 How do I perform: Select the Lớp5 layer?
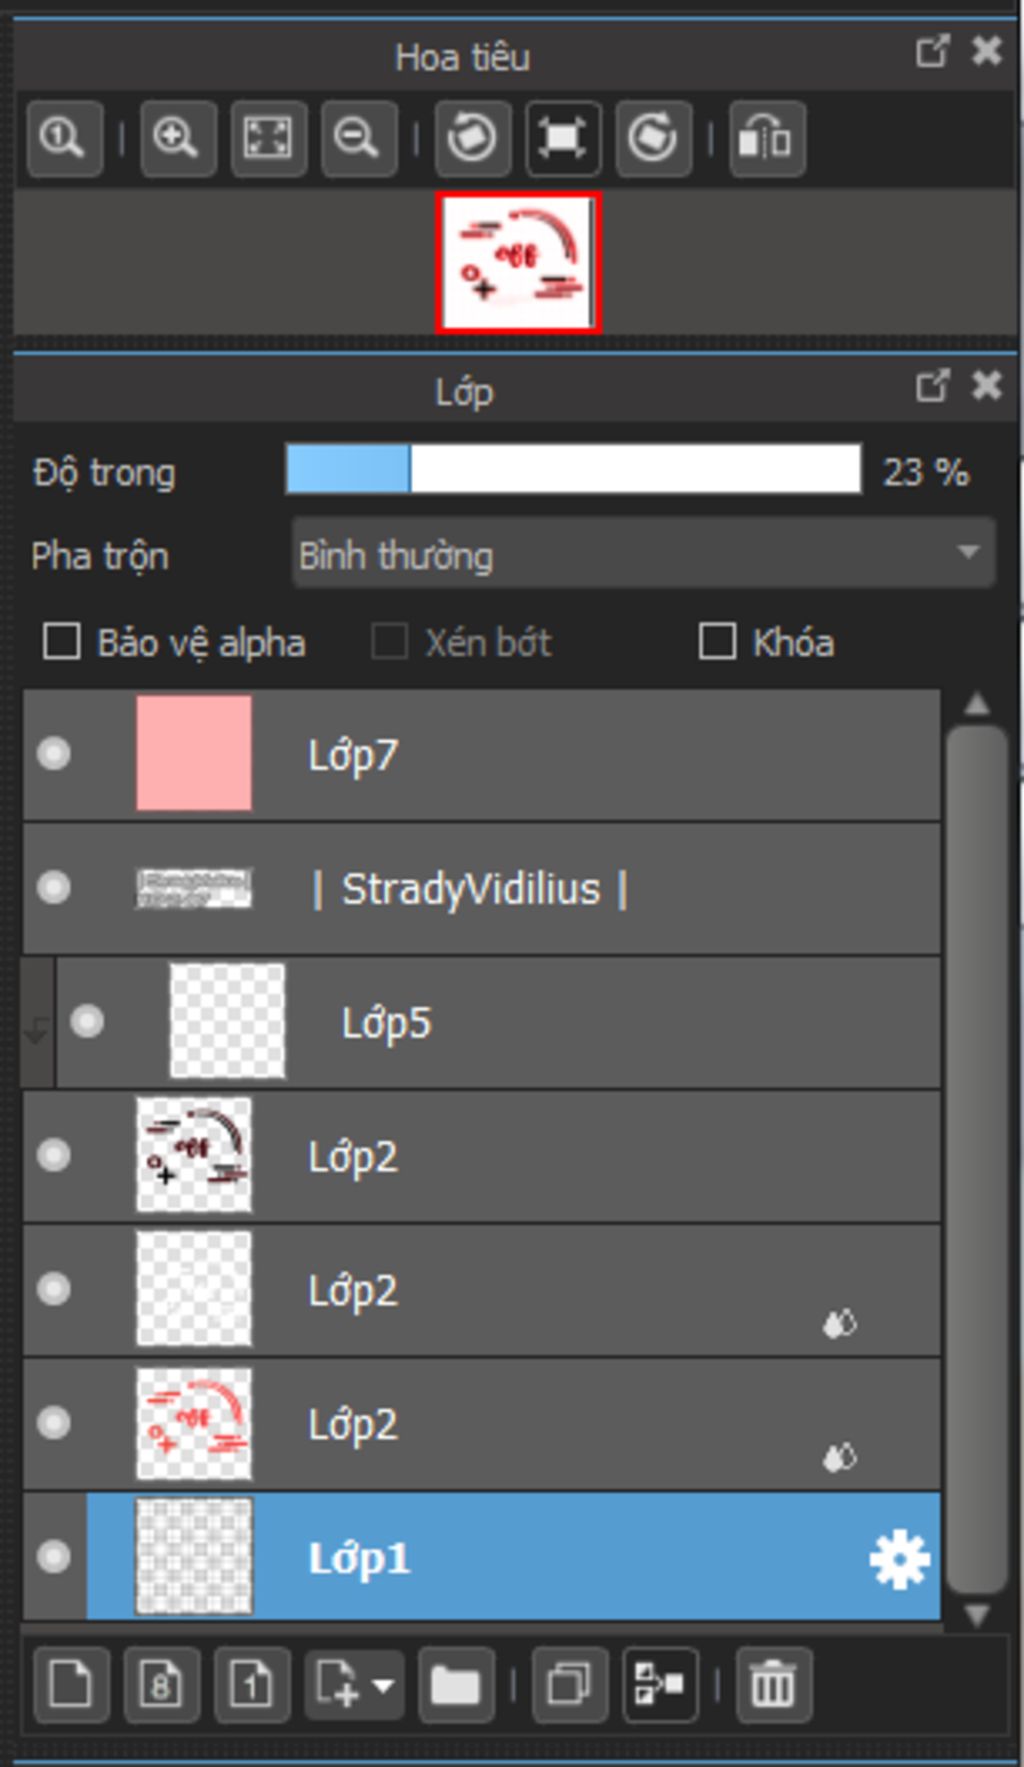pos(500,1022)
